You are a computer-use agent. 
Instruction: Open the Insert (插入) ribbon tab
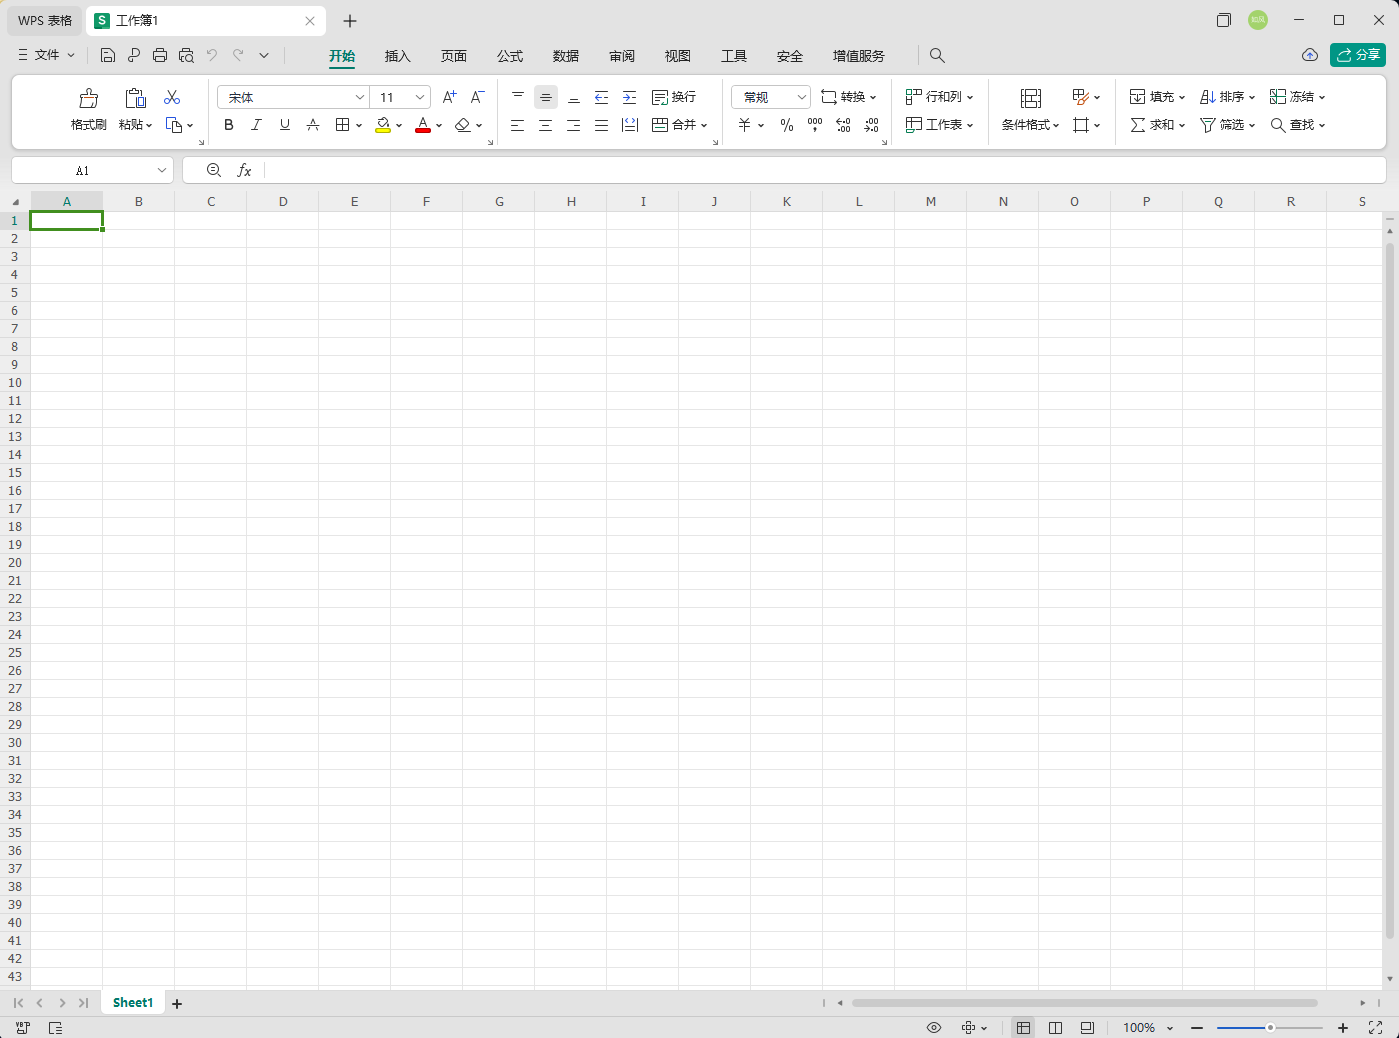tap(398, 56)
